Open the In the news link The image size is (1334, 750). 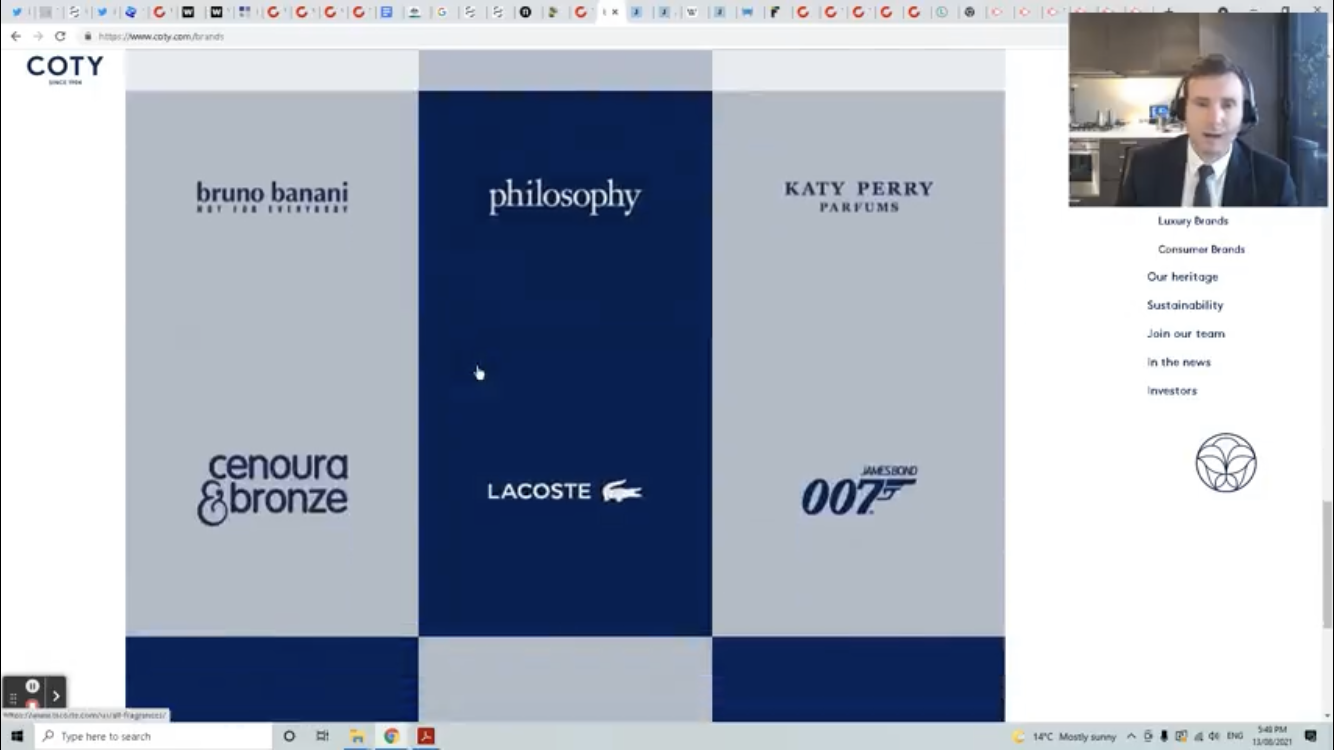point(1179,362)
